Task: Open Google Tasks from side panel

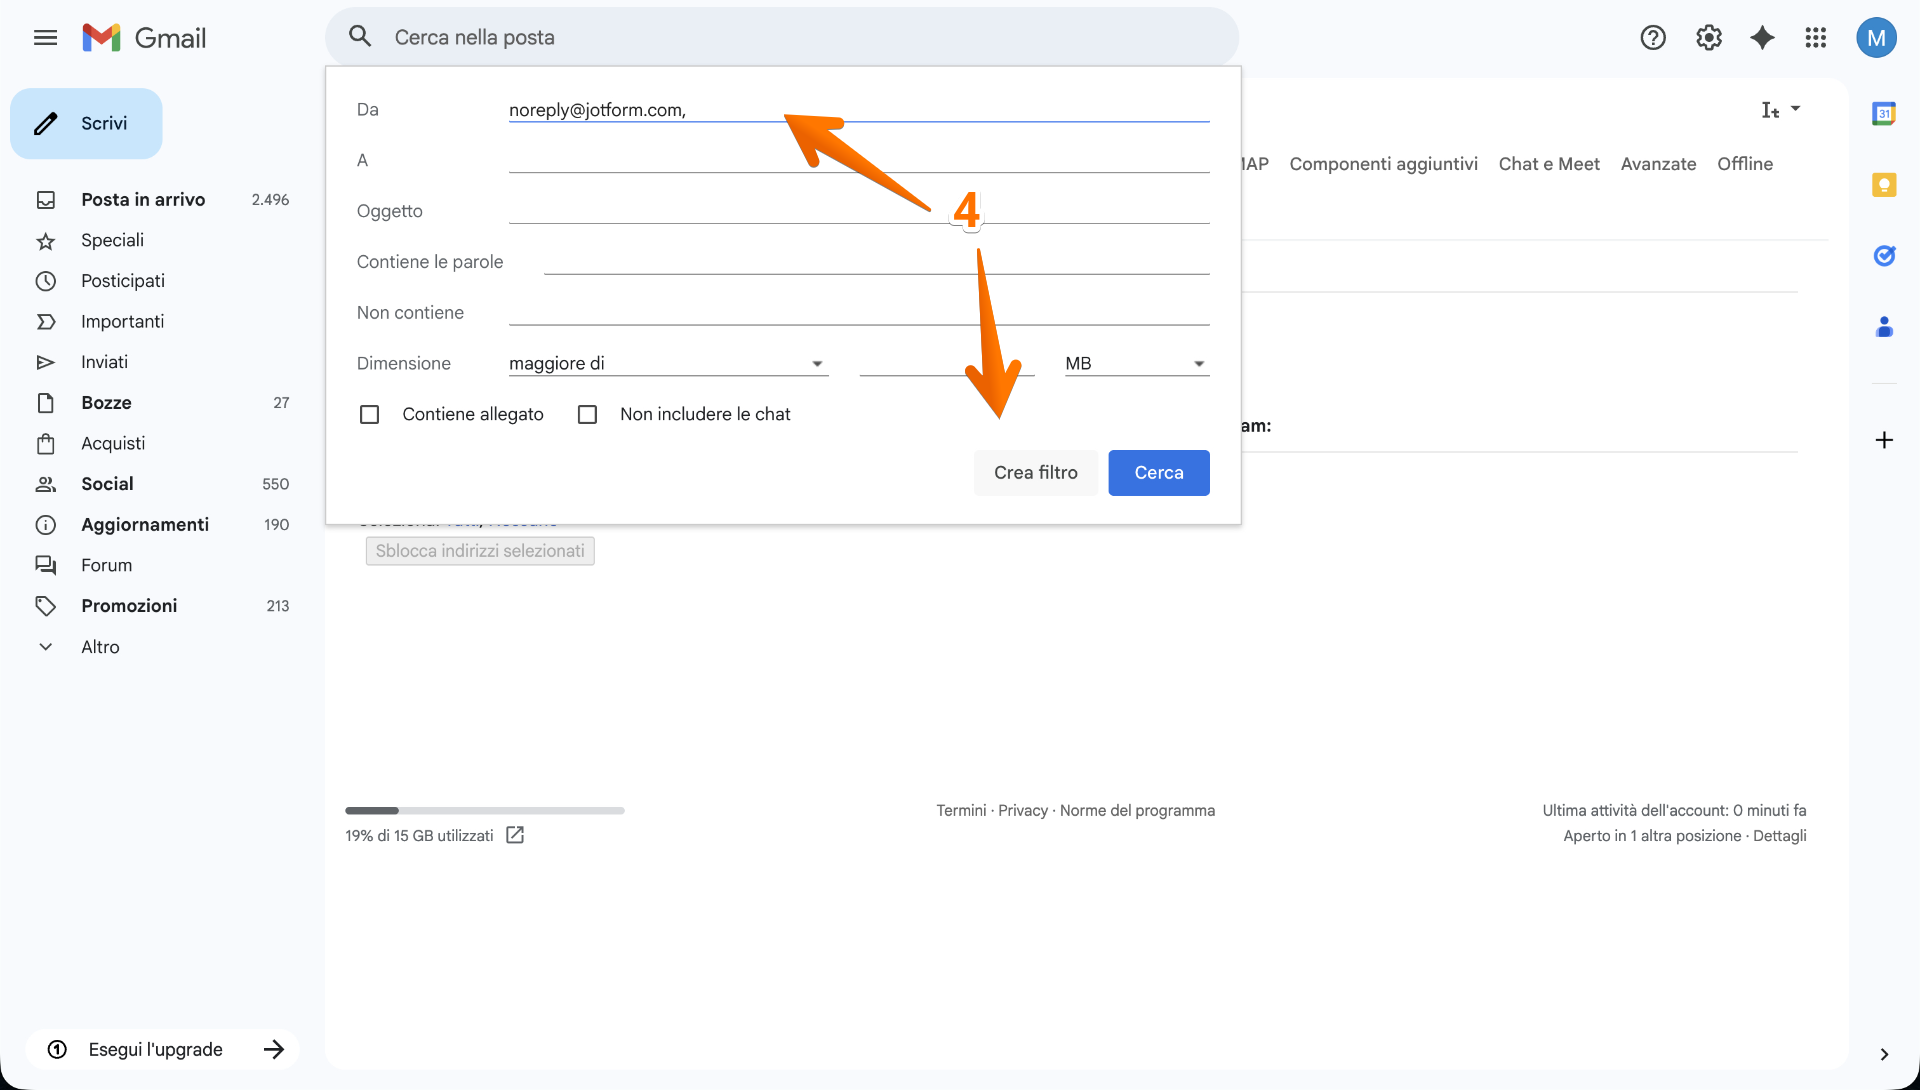Action: click(x=1885, y=256)
